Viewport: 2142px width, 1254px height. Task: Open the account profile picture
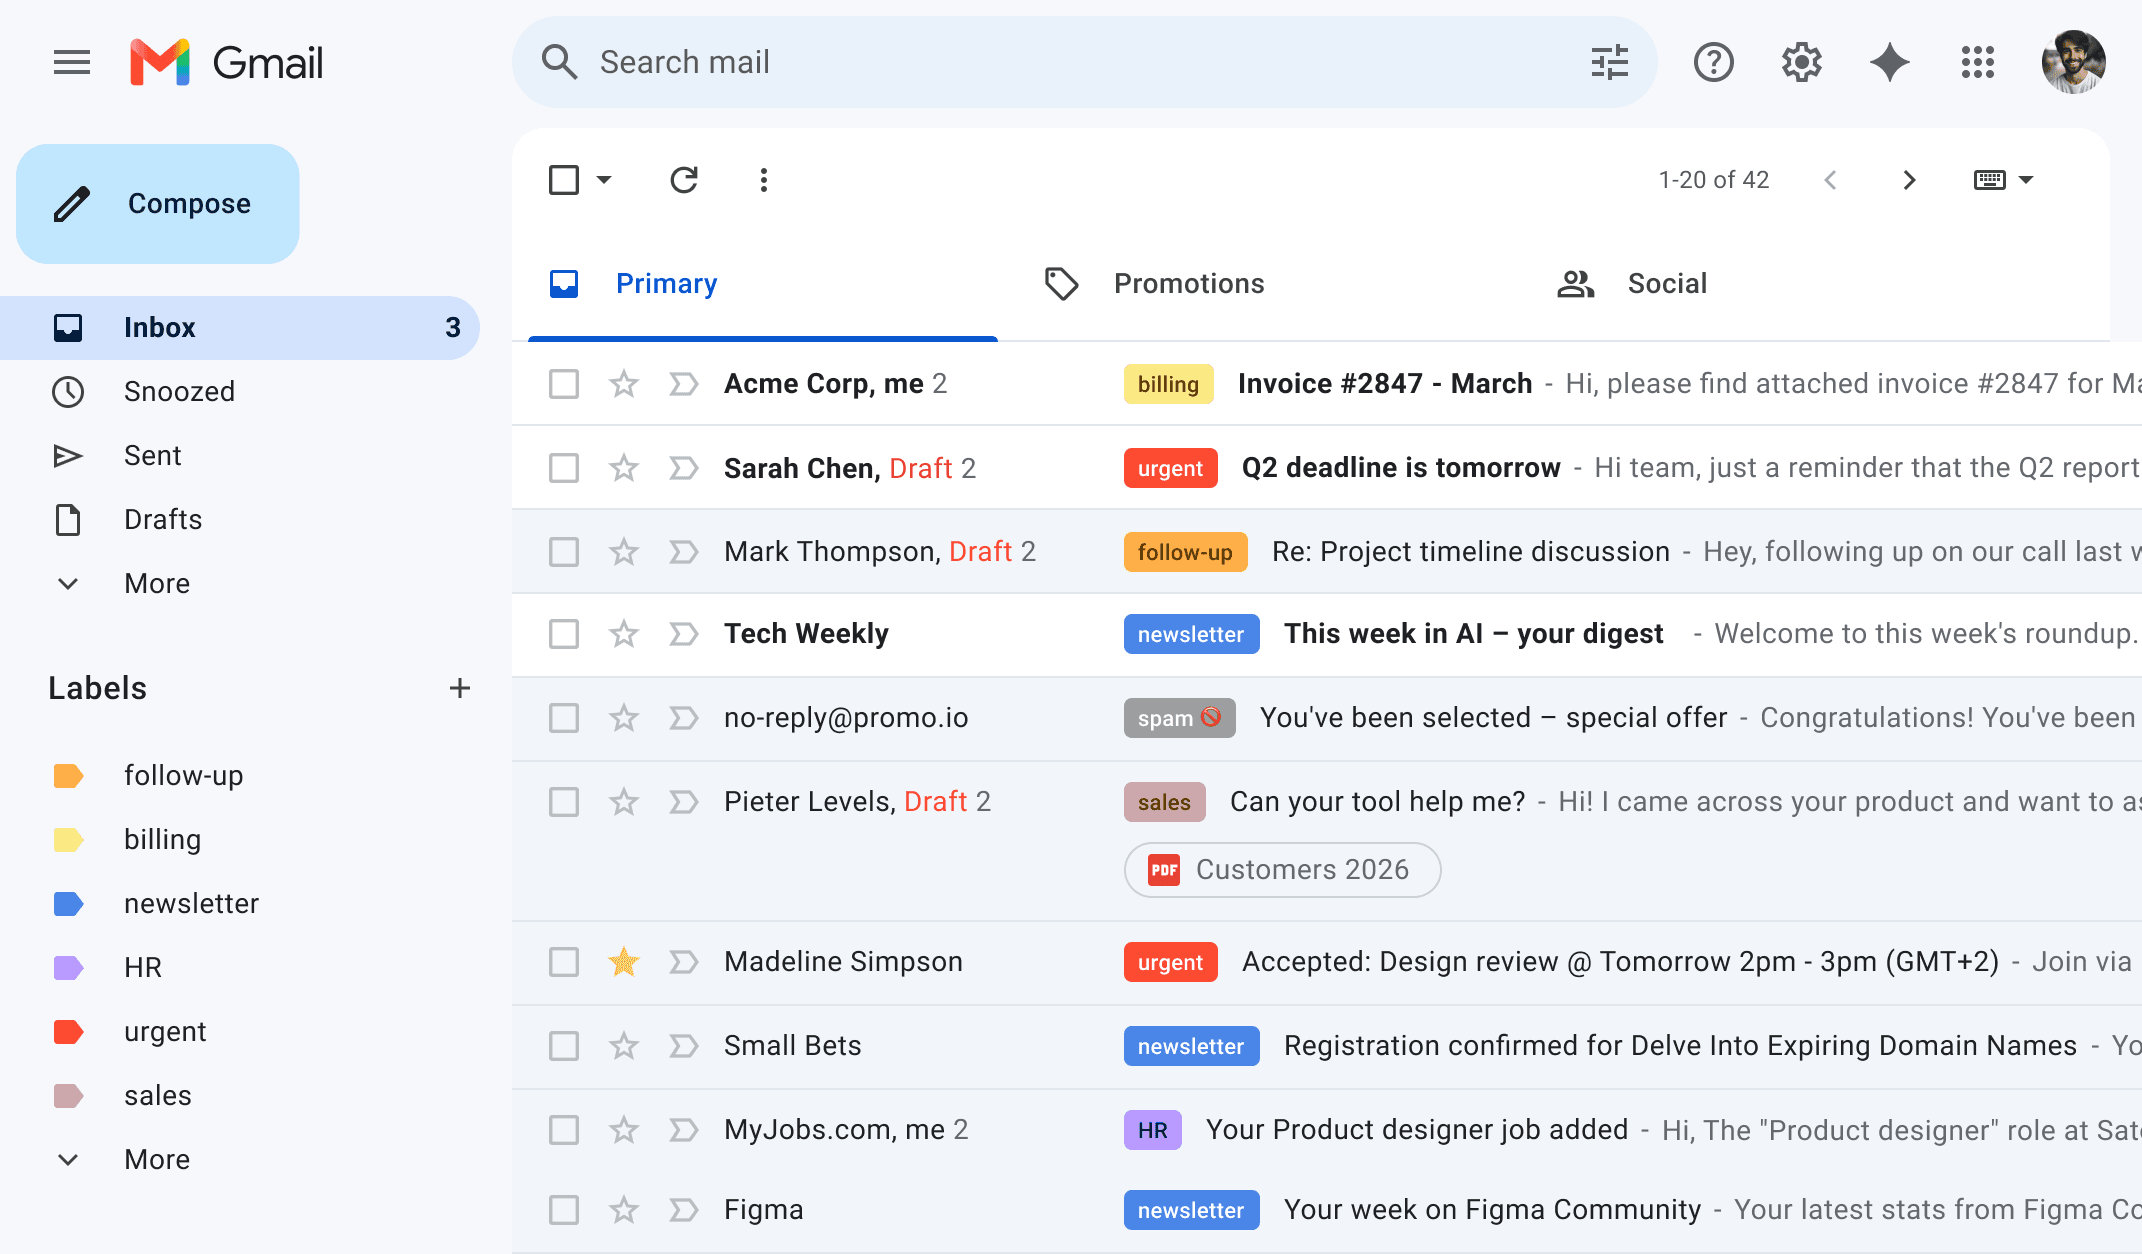pyautogui.click(x=2074, y=62)
